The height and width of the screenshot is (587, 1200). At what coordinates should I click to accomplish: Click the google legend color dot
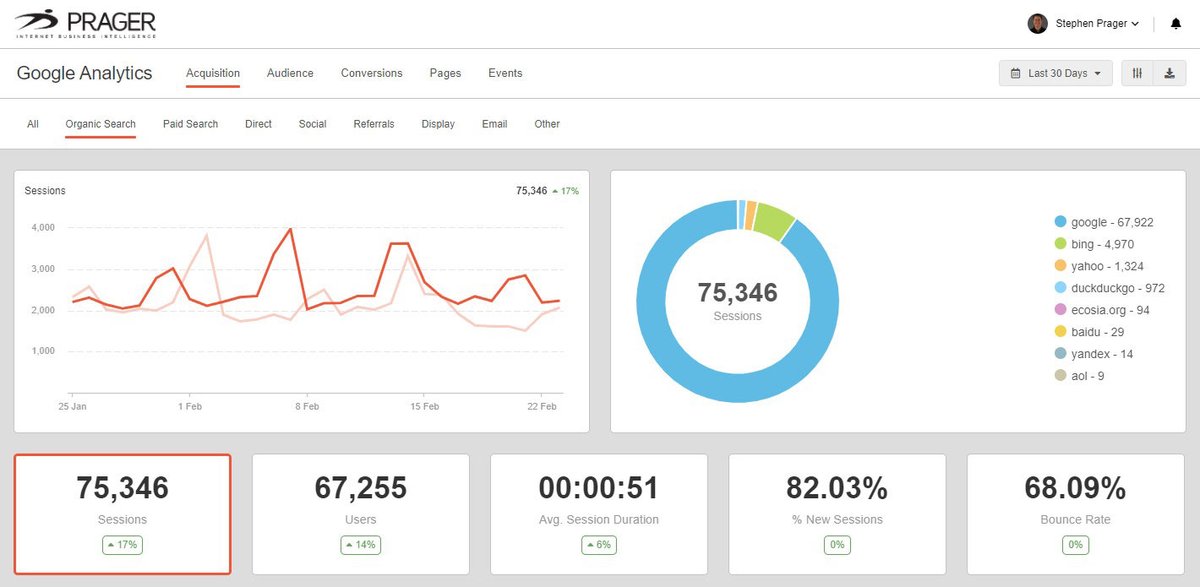[1060, 222]
